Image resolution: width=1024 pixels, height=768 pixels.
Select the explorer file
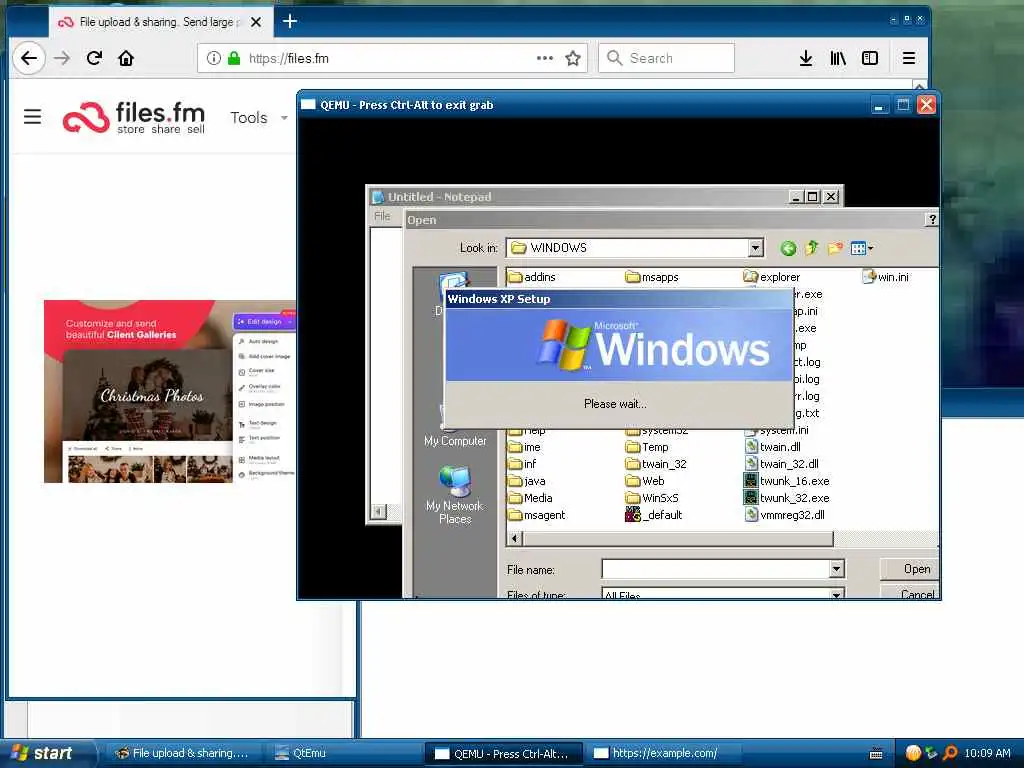pos(772,277)
